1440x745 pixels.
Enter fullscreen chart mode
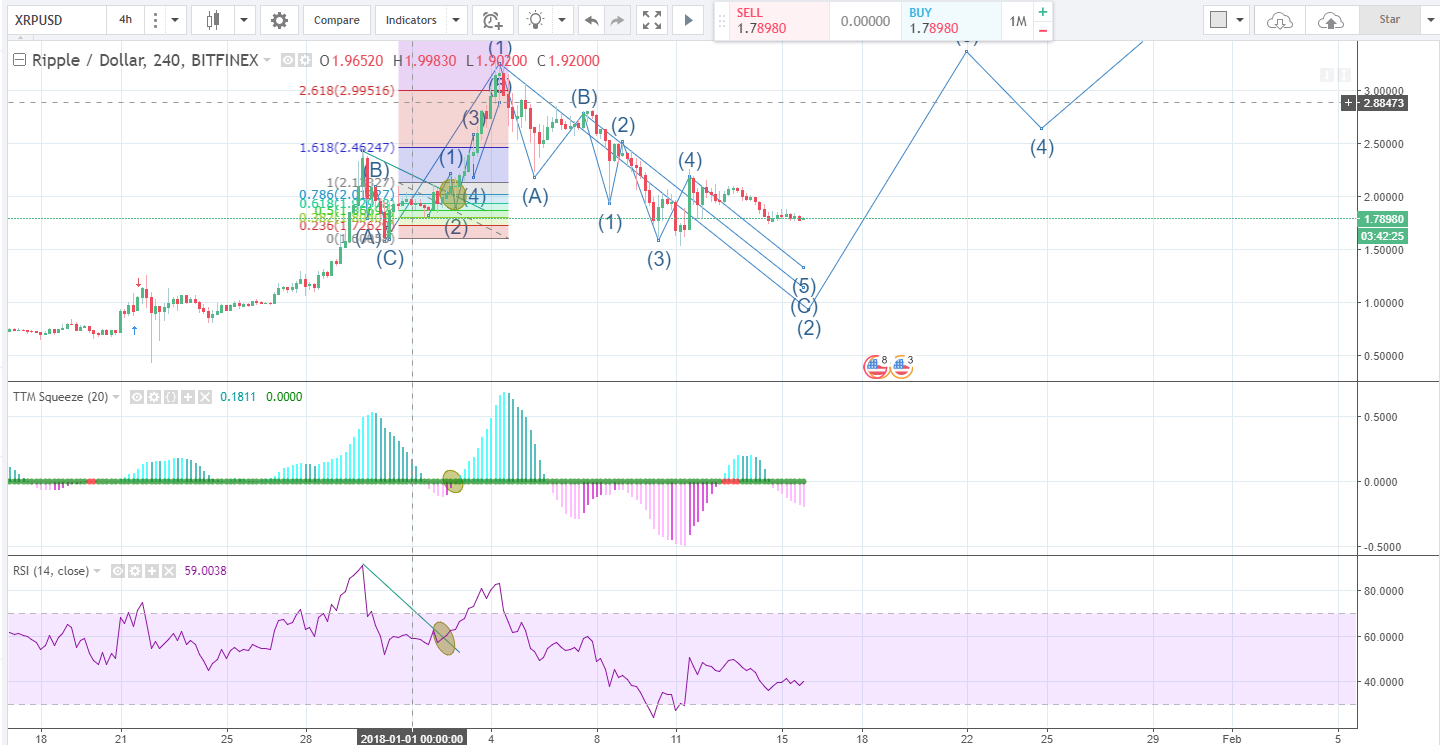pos(652,20)
